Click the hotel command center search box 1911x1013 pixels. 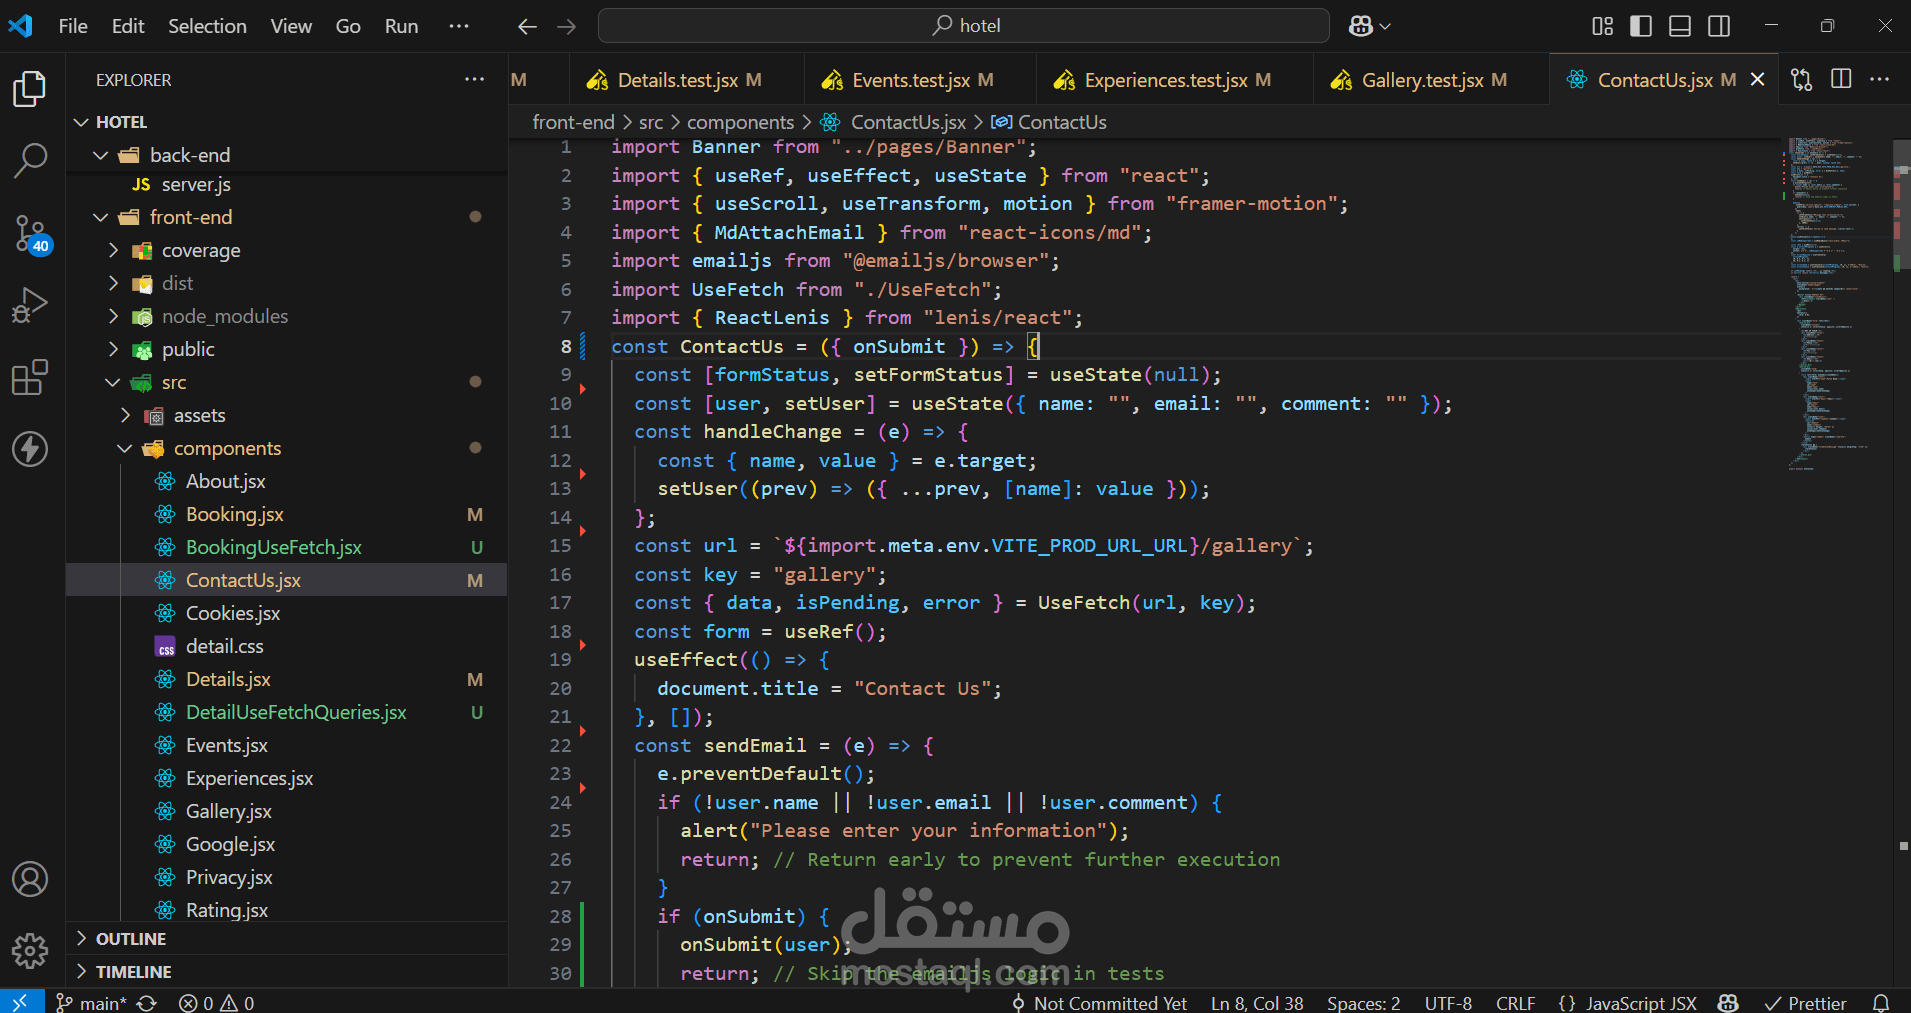coord(964,26)
